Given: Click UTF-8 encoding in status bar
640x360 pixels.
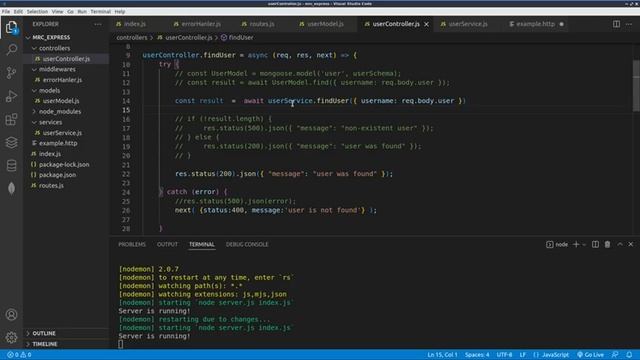Looking at the screenshot, I should click(x=504, y=355).
